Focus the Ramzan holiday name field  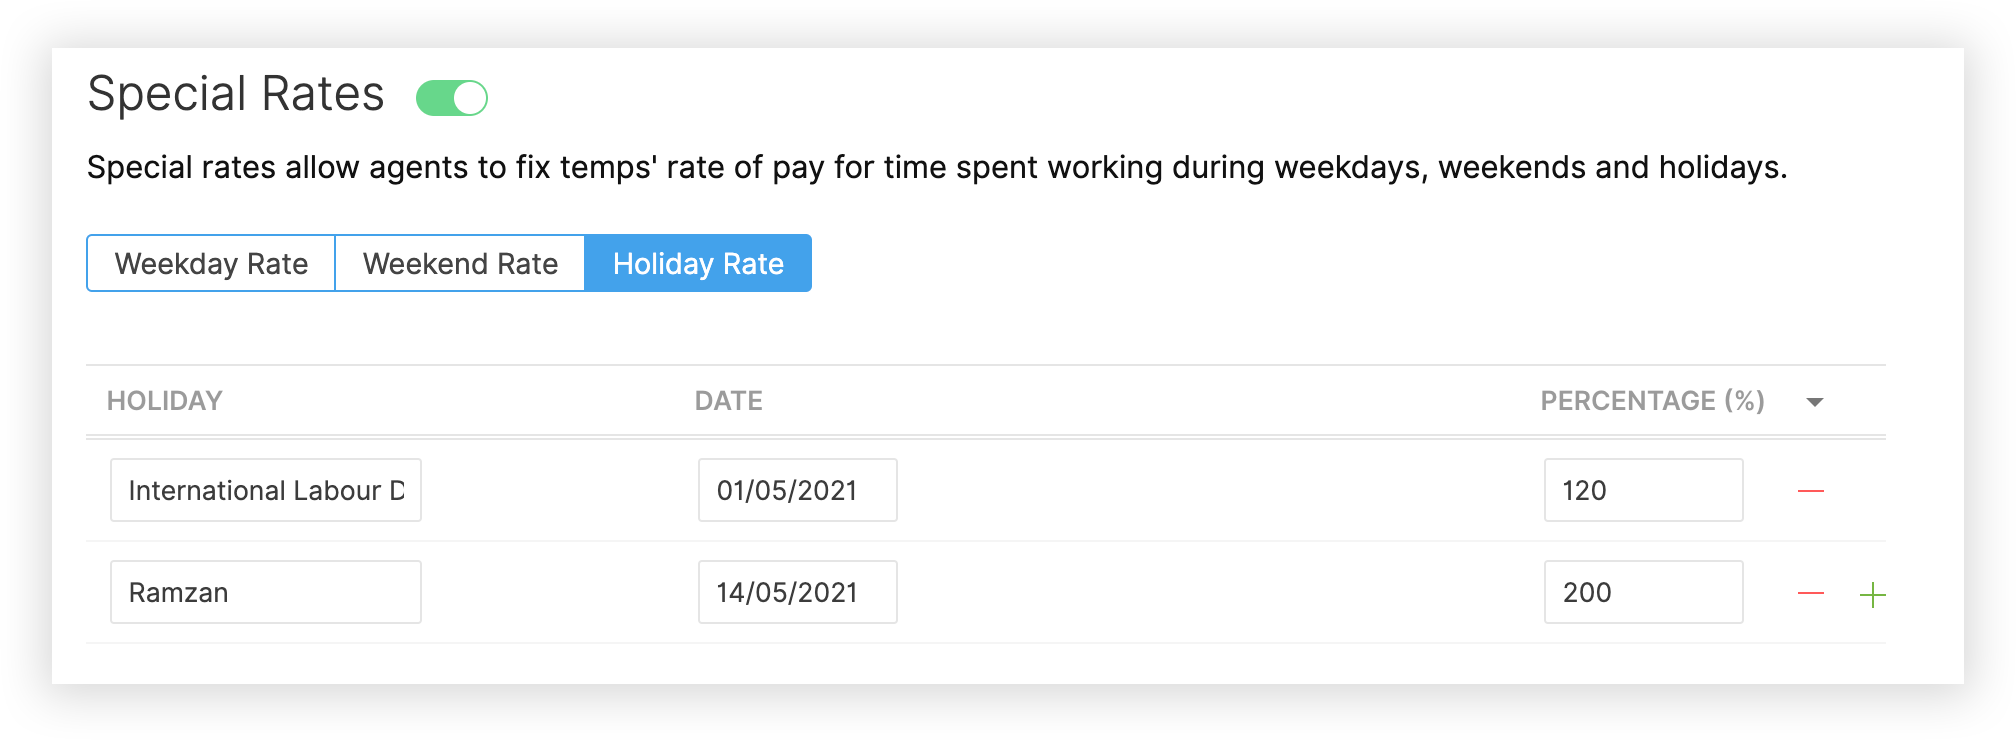pyautogui.click(x=266, y=593)
